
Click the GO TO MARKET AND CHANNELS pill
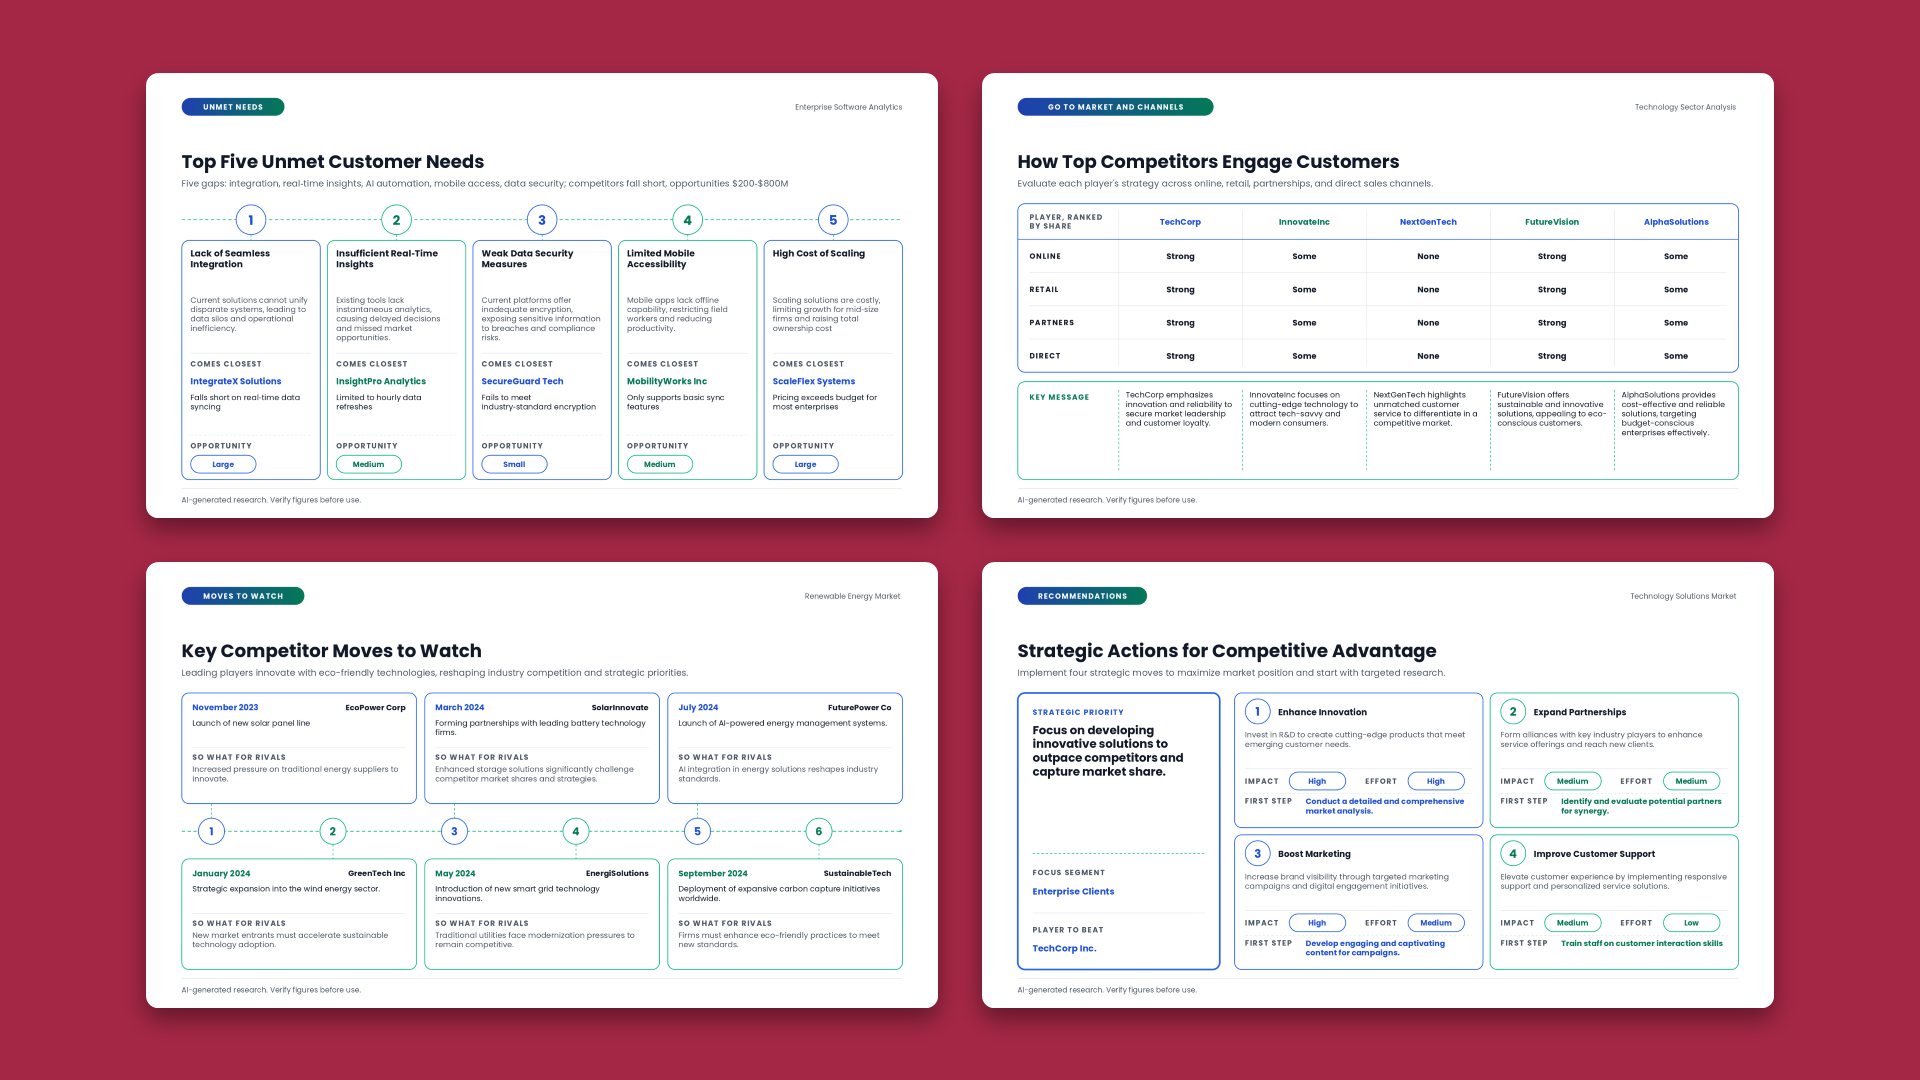(x=1115, y=107)
